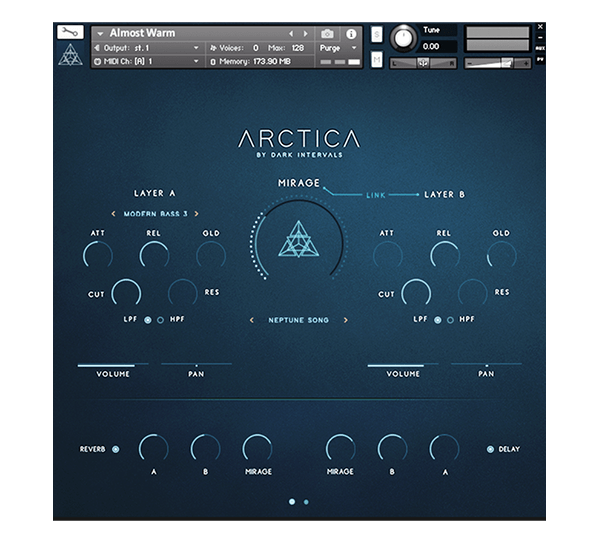Click the Kontakt header L-R pan slider

pyautogui.click(x=423, y=63)
